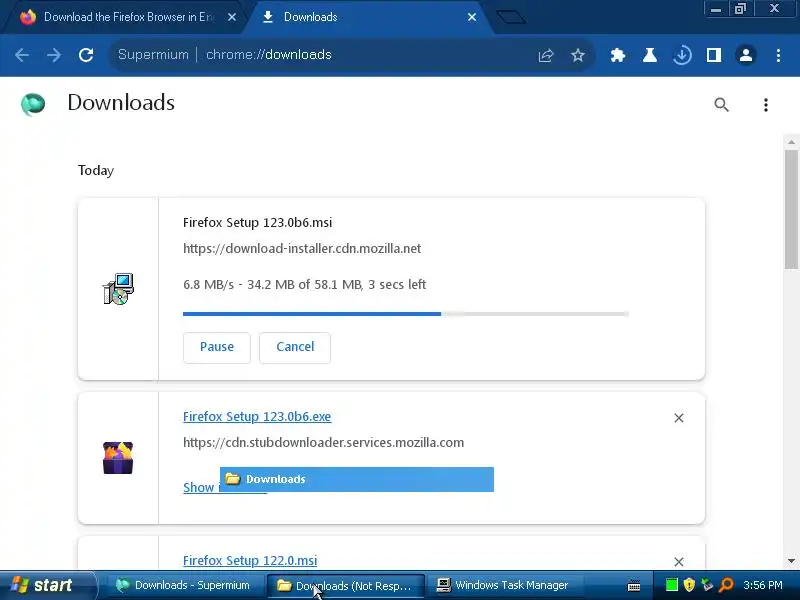Click the Show in folder link
This screenshot has width=800, height=600.
pos(201,487)
